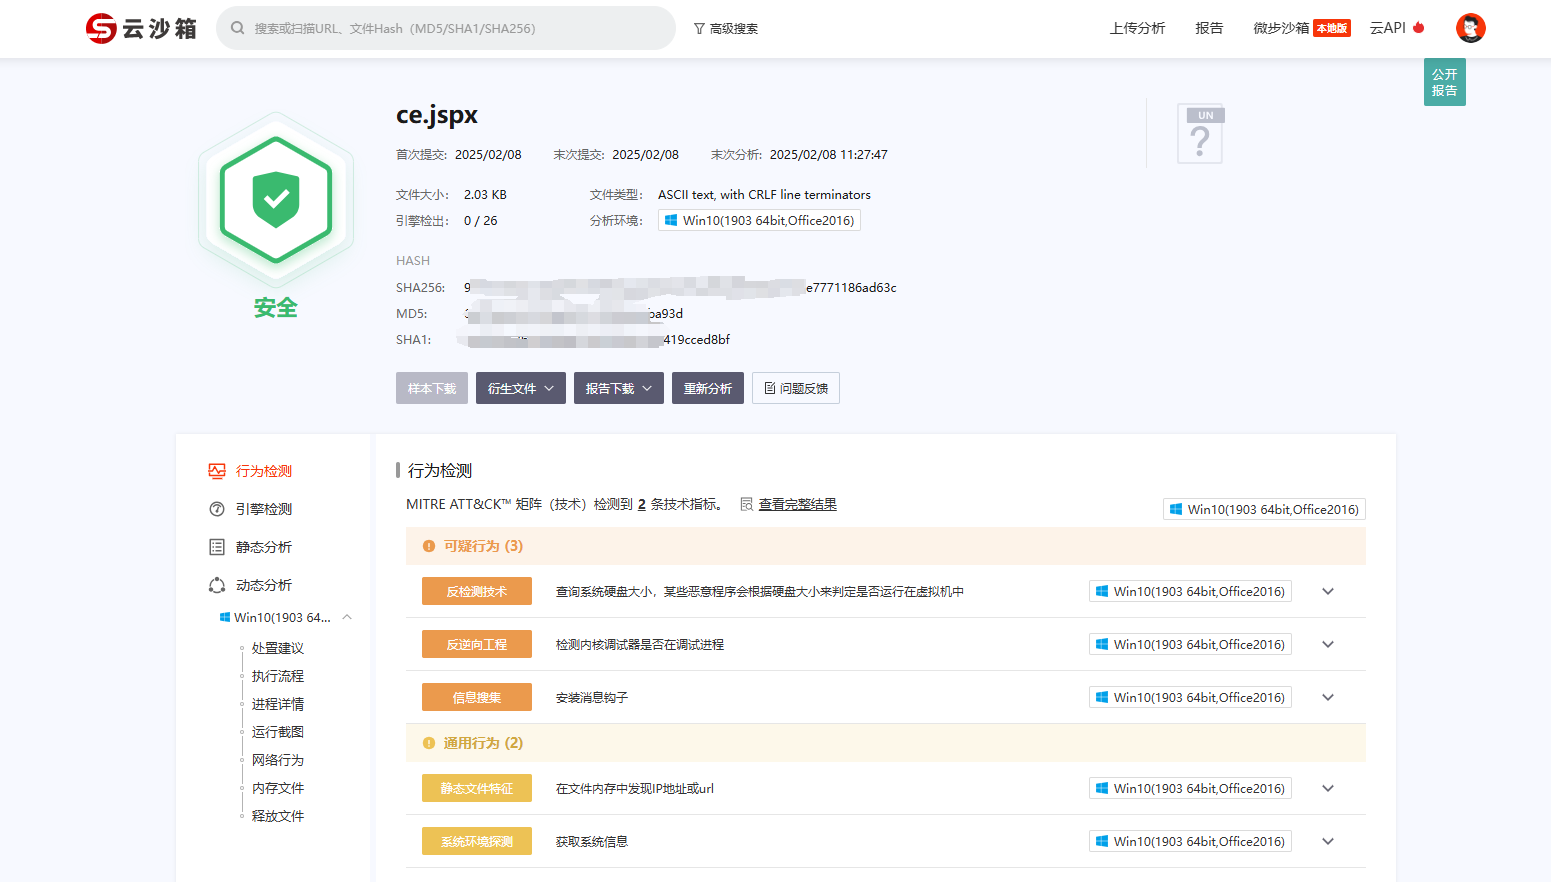
Task: Select 行为检测 in the sidebar
Action: coord(264,471)
